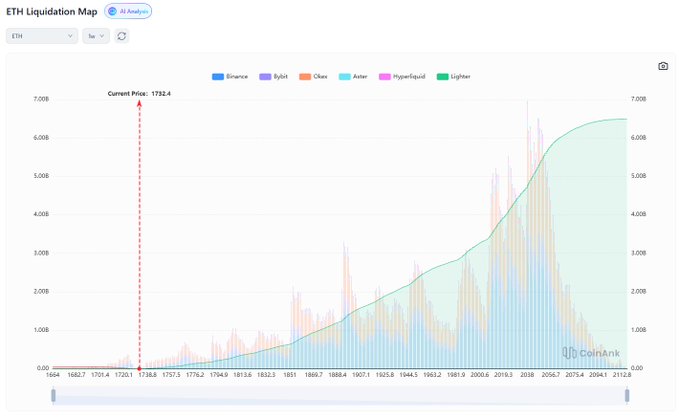The image size is (679, 419).
Task: Click the camera screenshot icon
Action: (663, 66)
